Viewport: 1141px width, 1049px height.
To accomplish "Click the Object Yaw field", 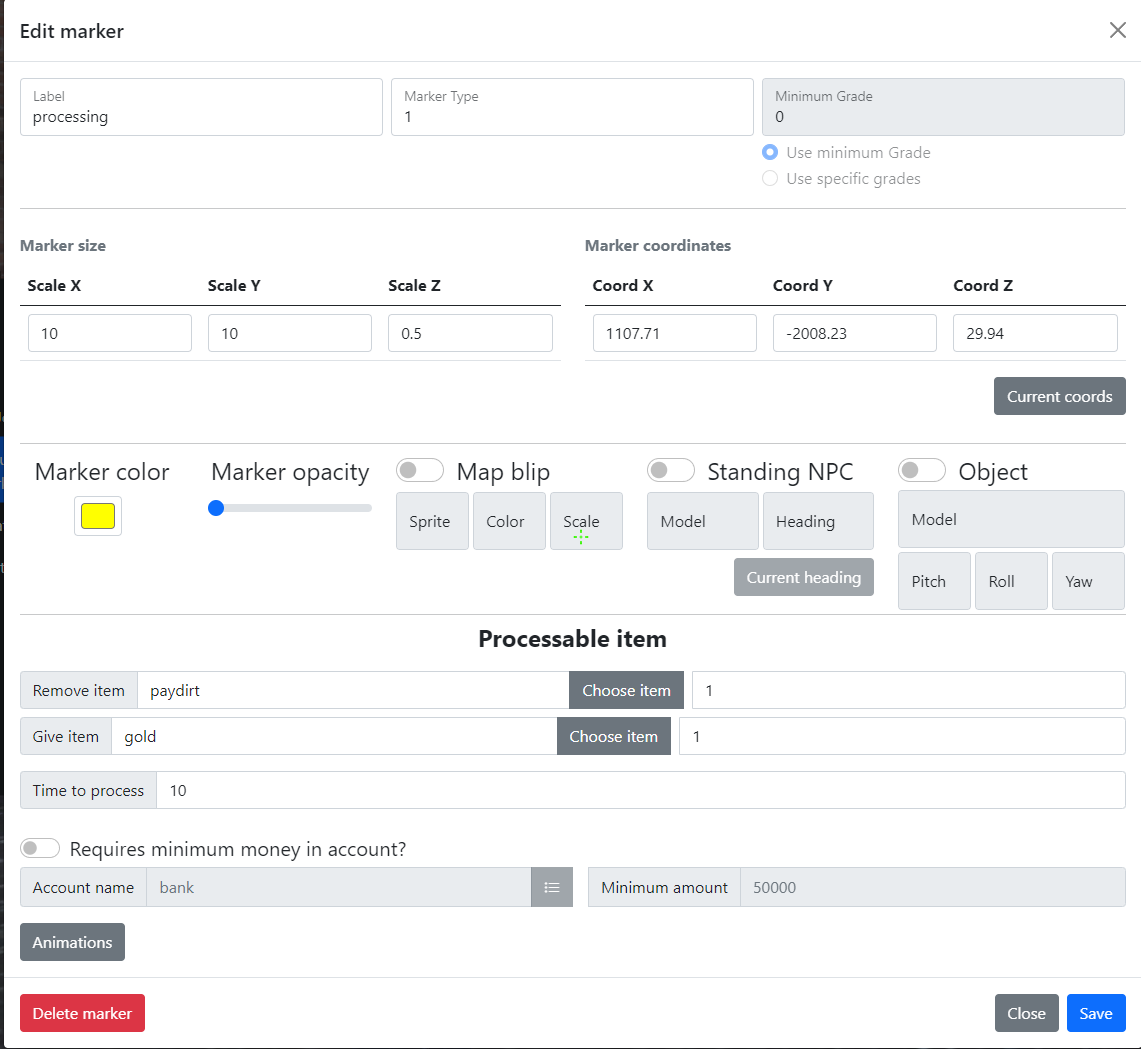I will [1089, 581].
